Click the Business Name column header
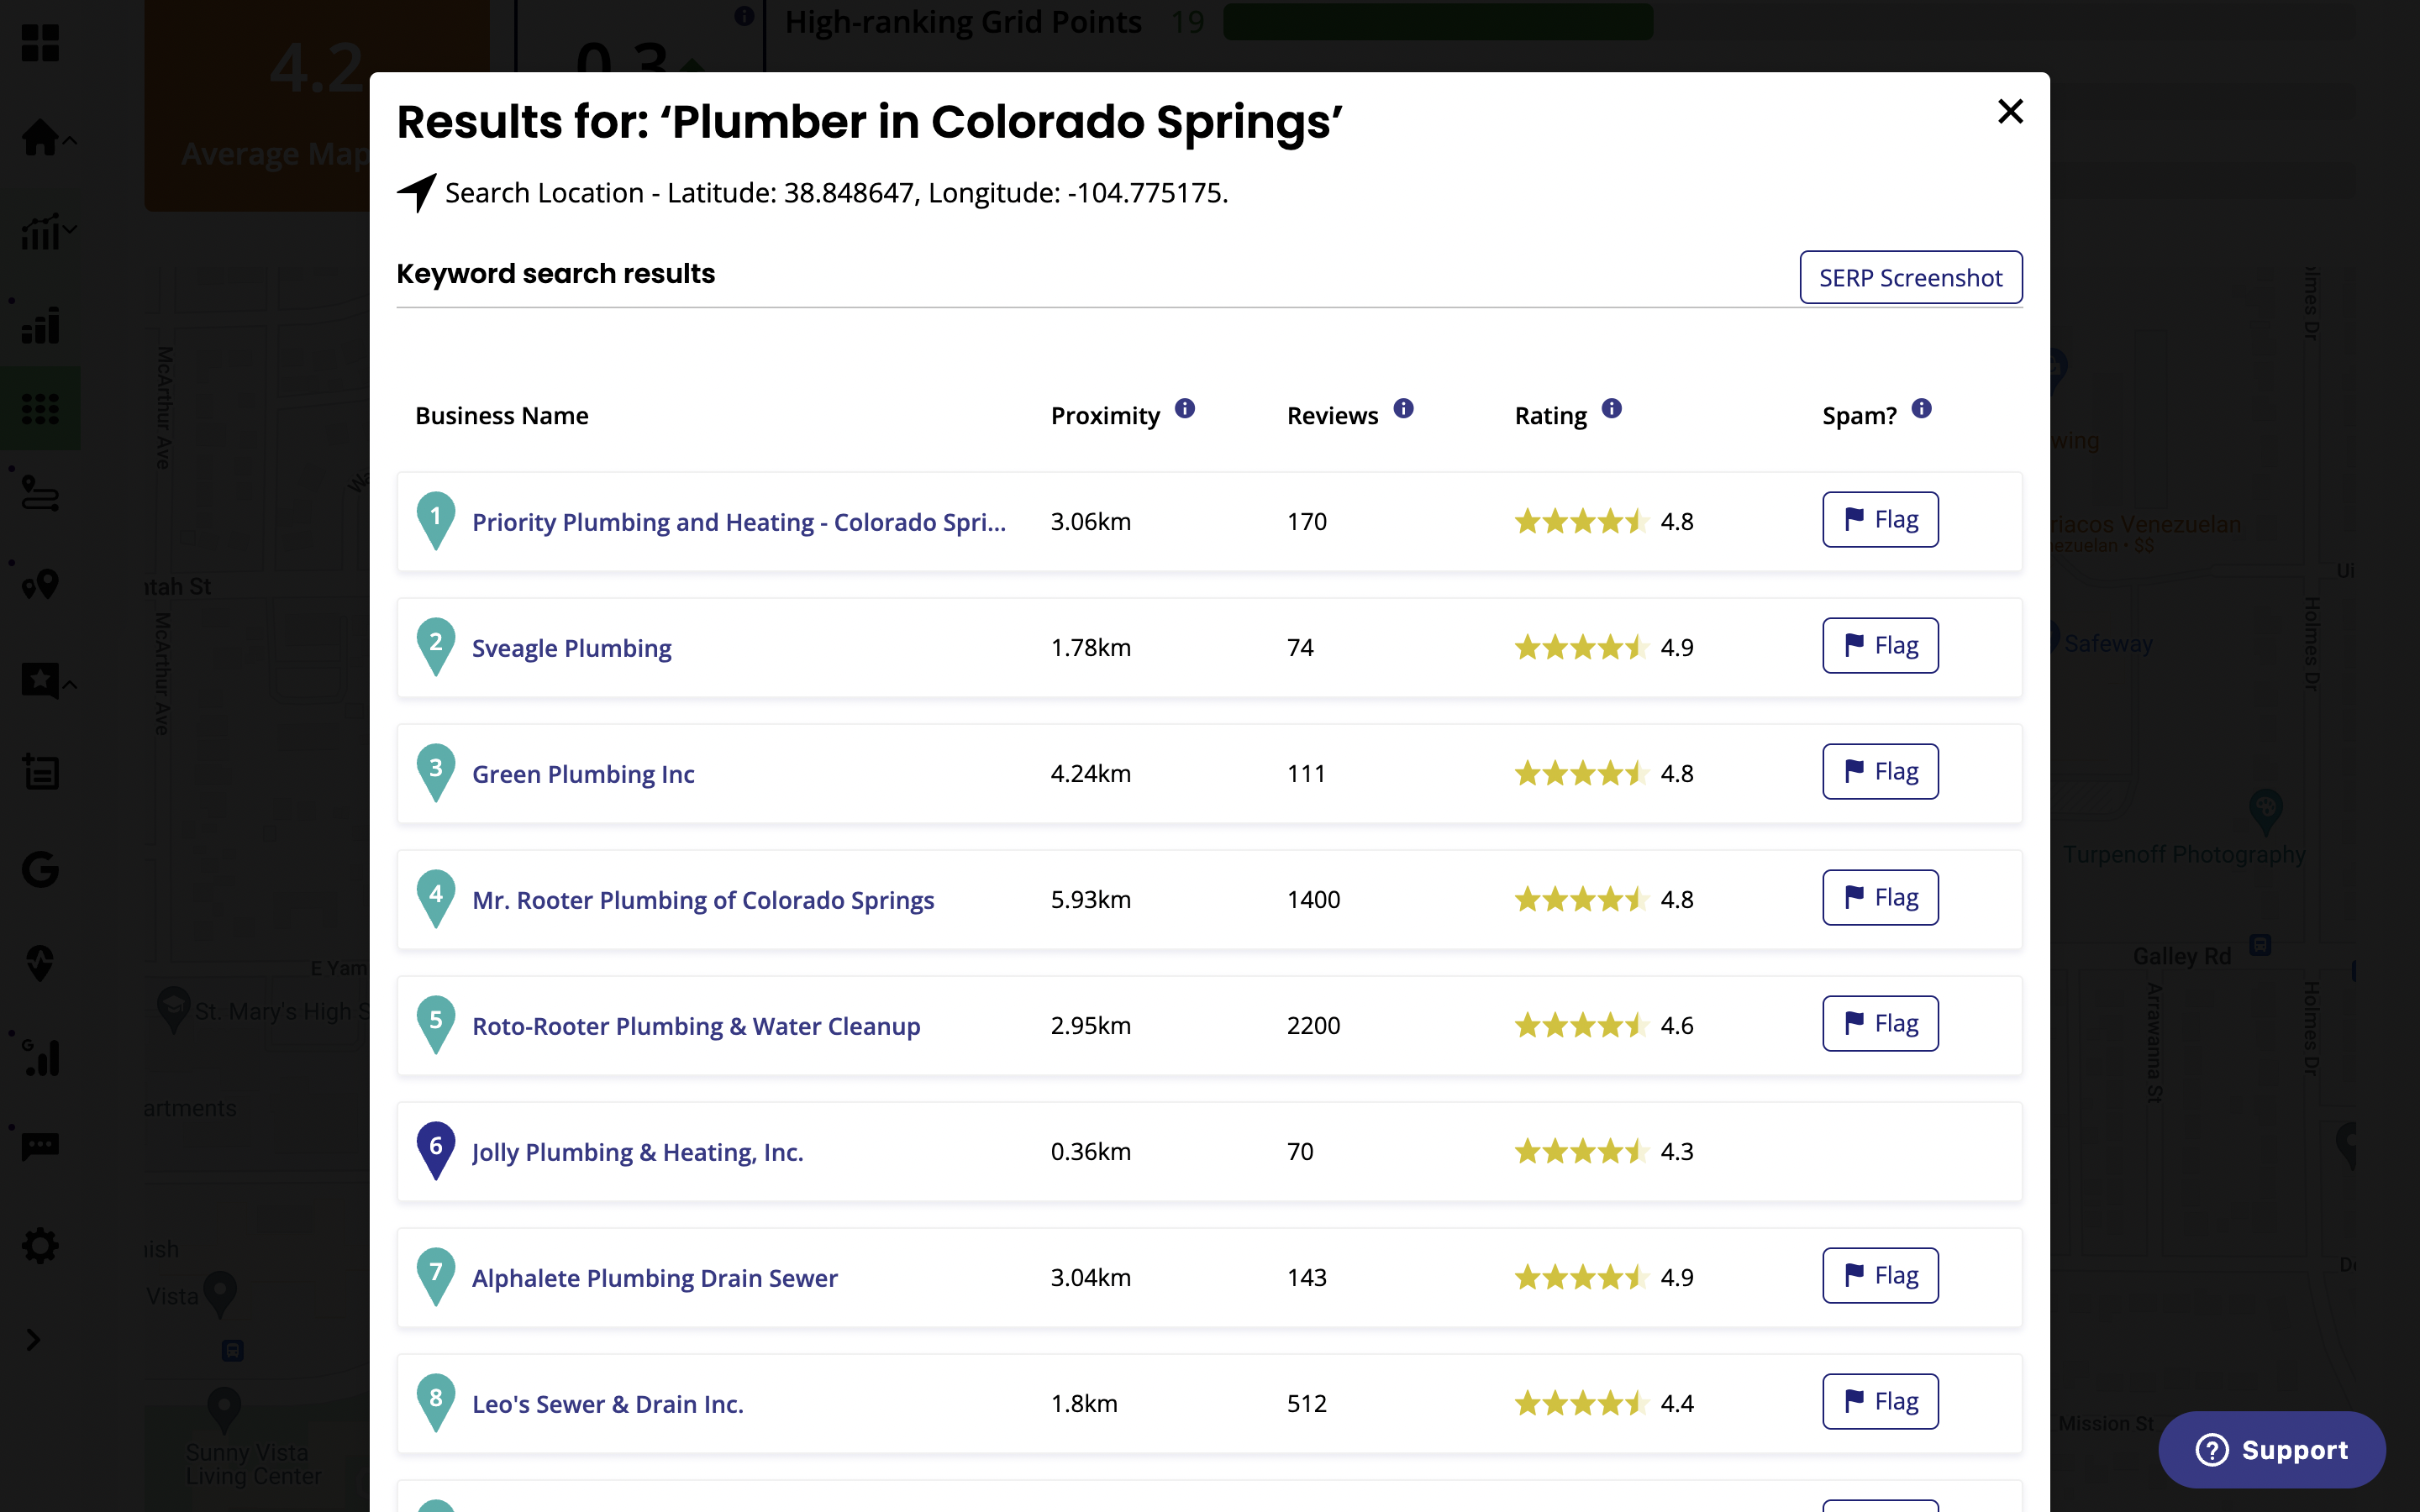2420x1512 pixels. [x=501, y=416]
